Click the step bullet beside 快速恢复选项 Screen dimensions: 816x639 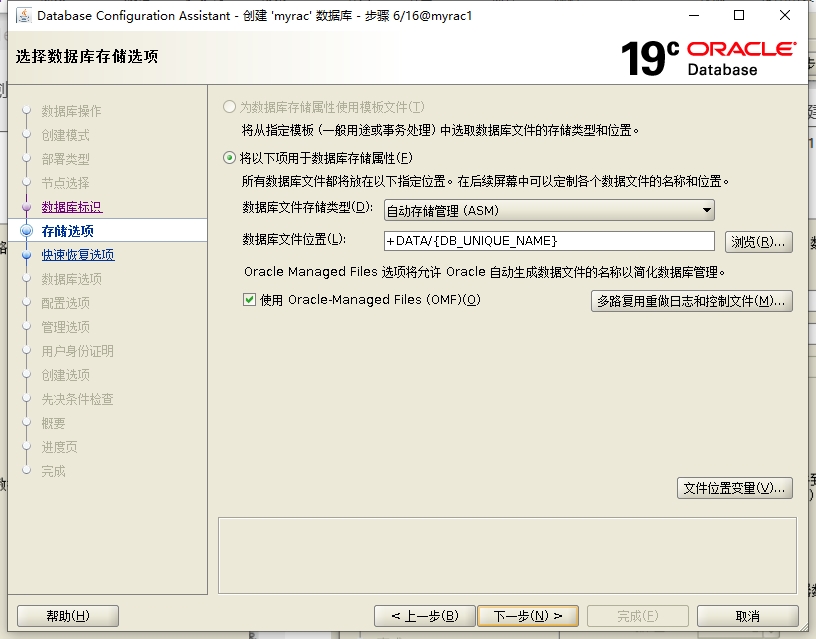click(27, 255)
